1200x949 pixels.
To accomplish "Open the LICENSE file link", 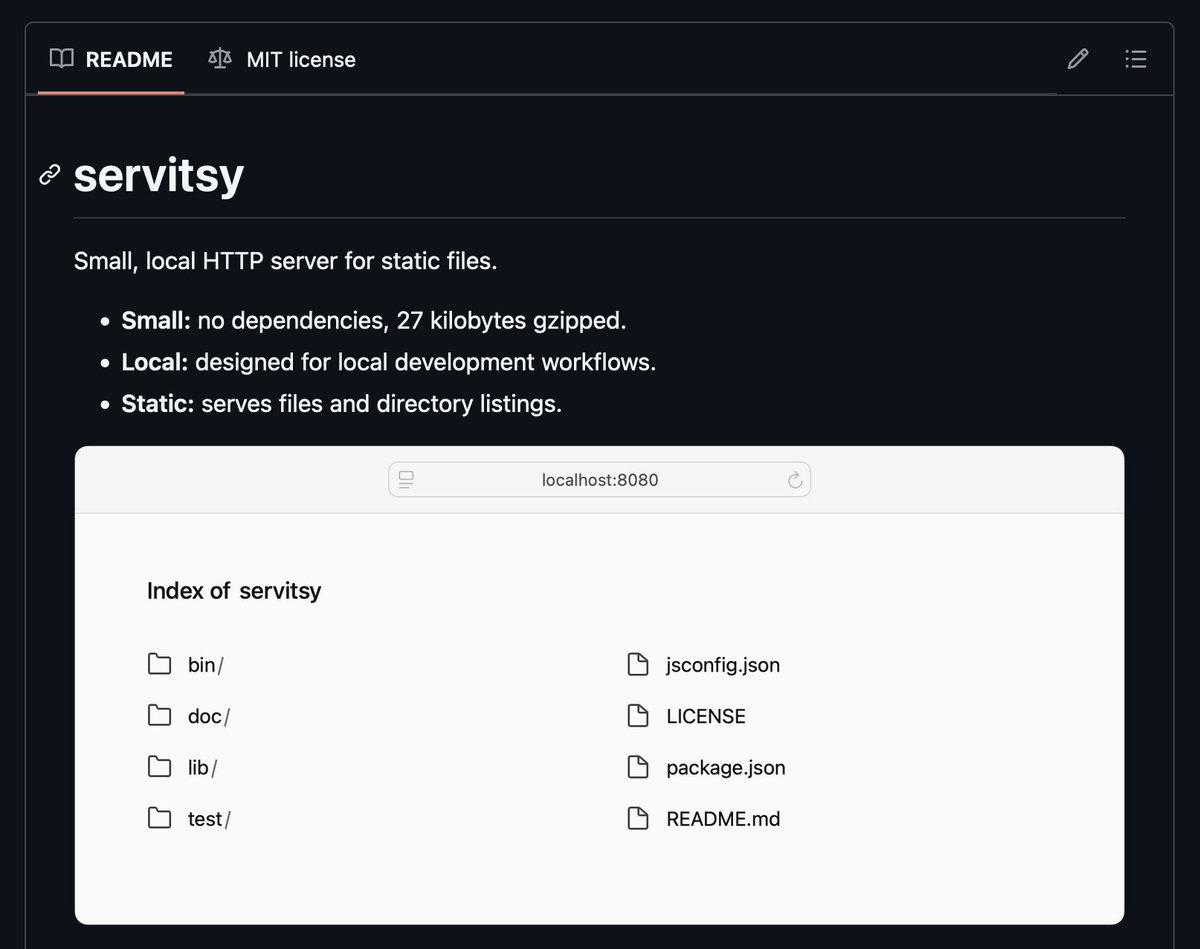I will coord(706,716).
